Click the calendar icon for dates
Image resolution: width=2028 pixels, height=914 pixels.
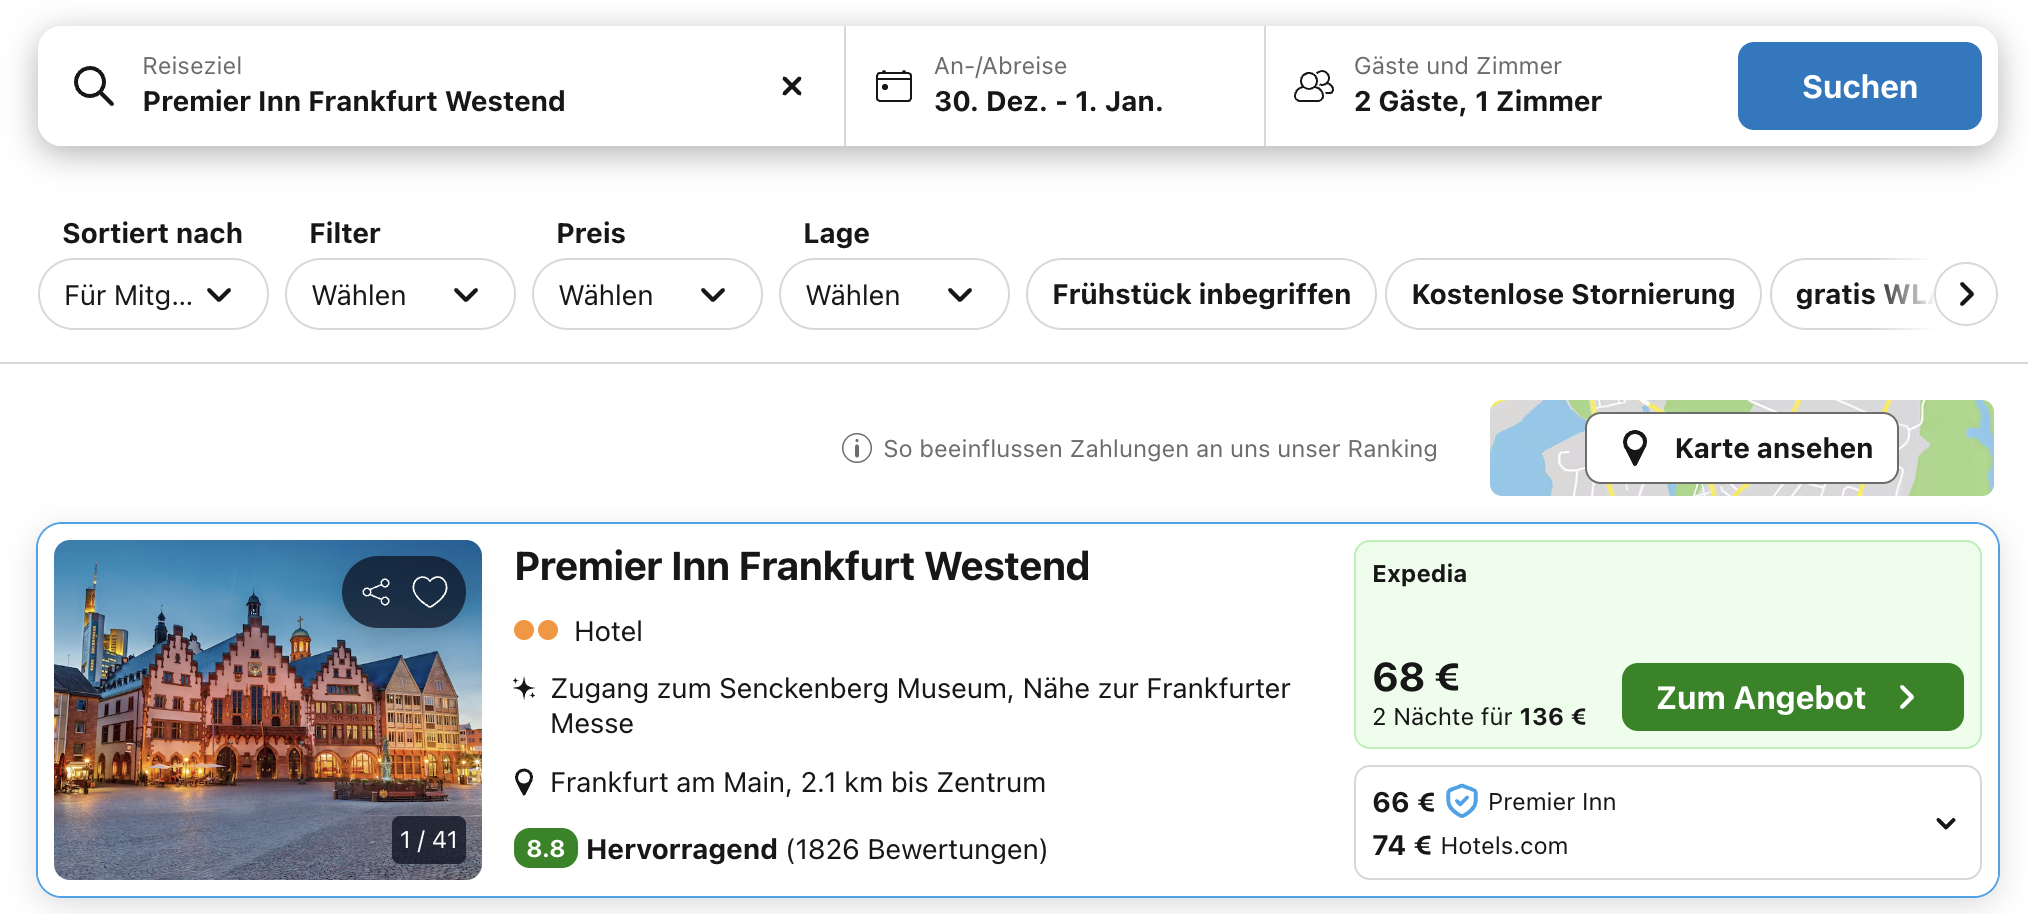click(893, 87)
